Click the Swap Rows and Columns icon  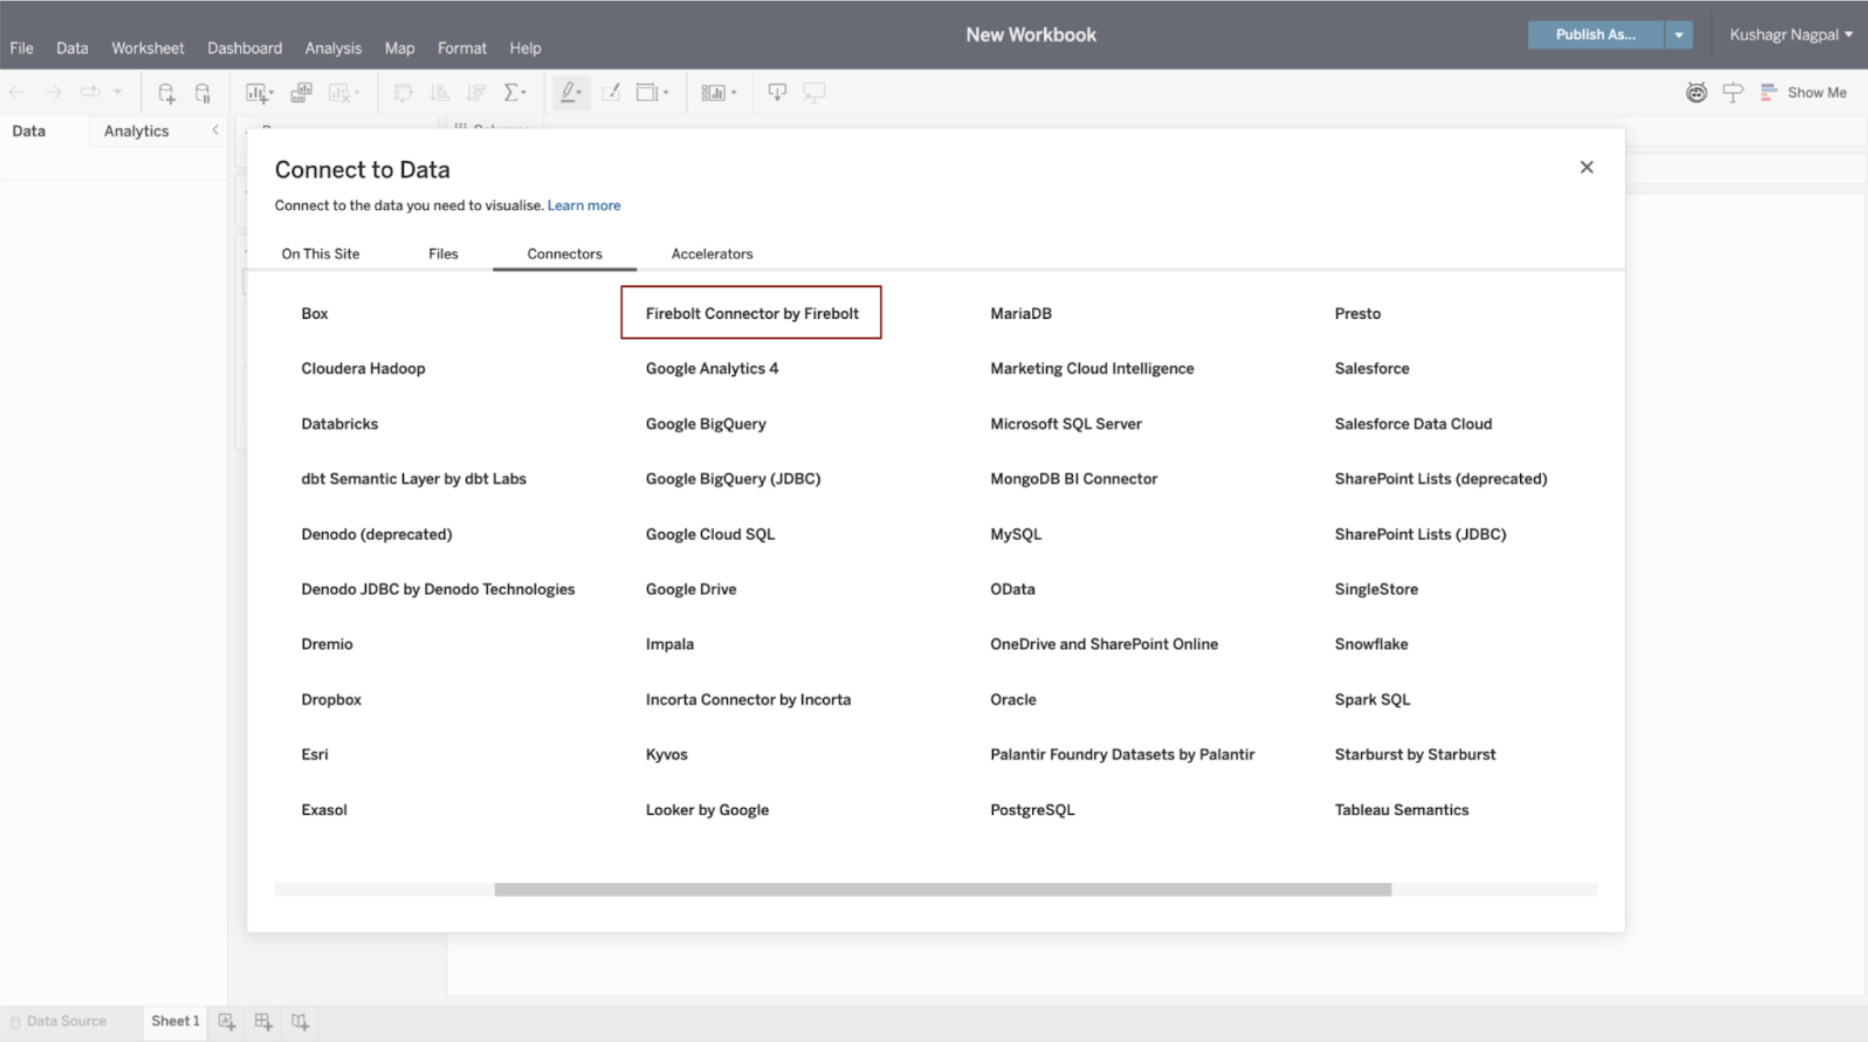coord(403,93)
